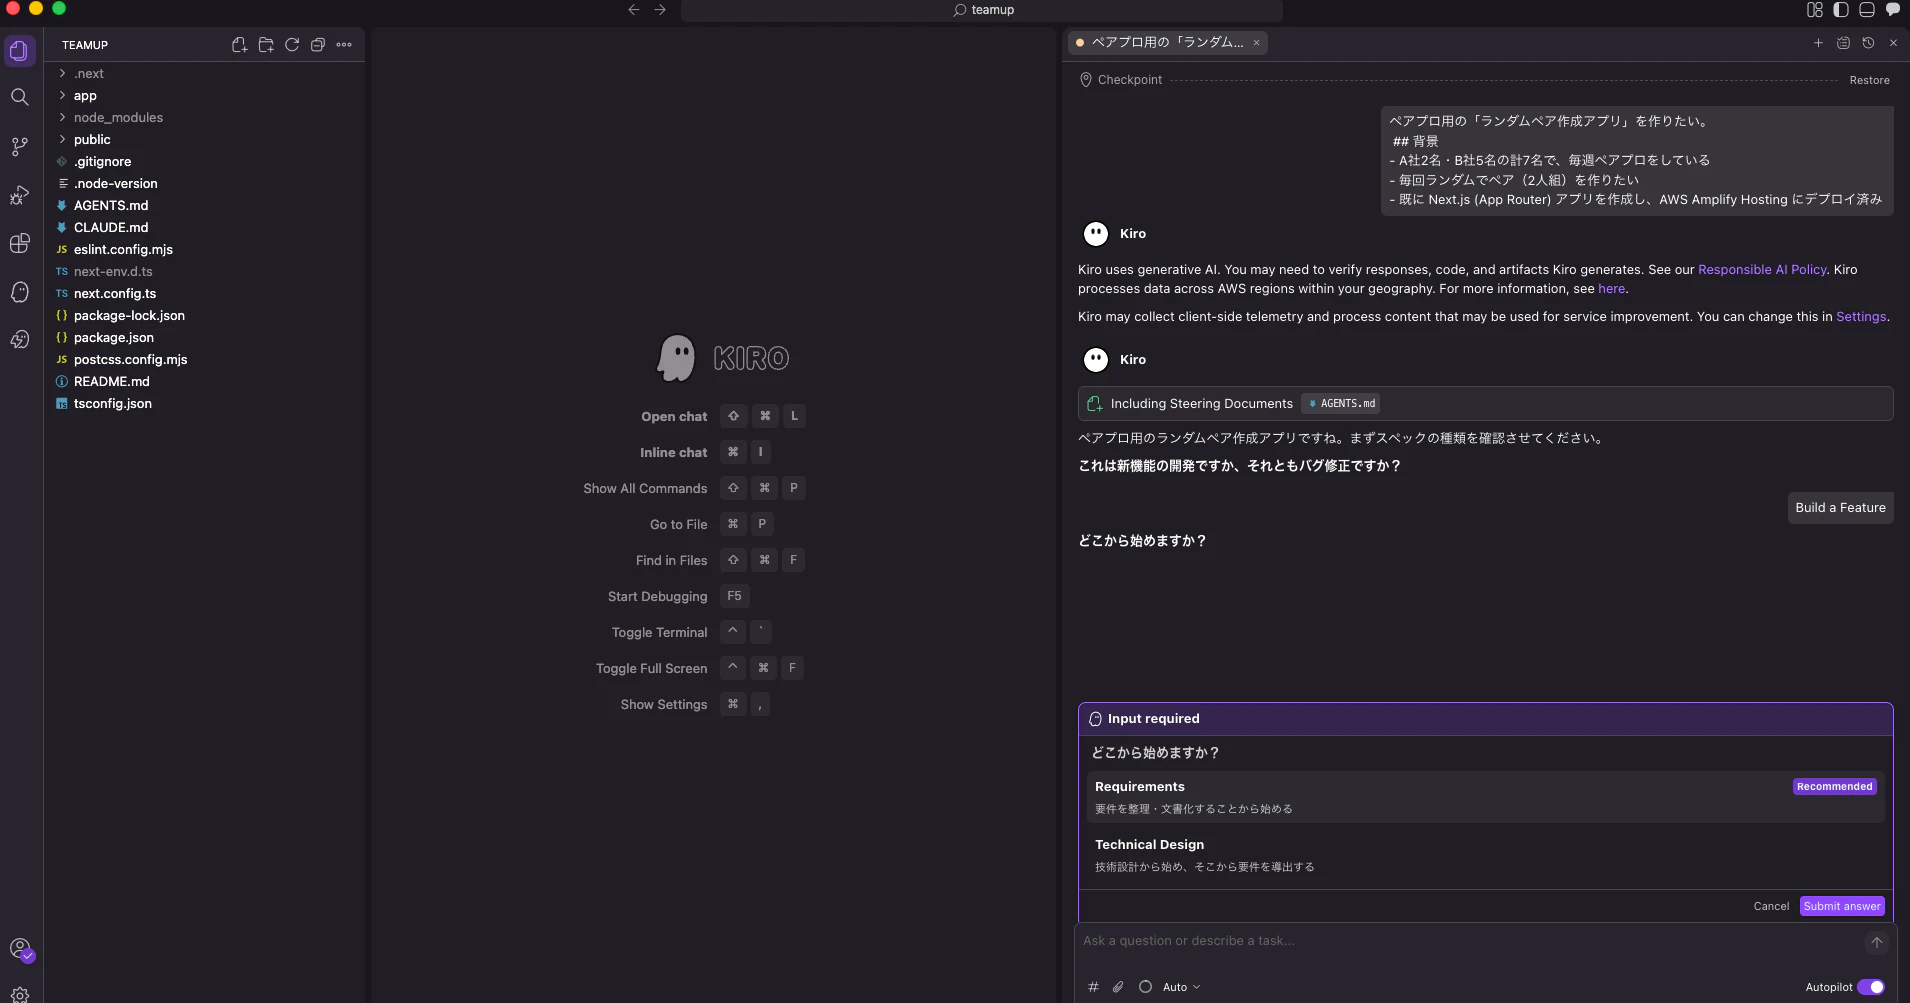
Task: Click the teamup command center search box
Action: (982, 10)
